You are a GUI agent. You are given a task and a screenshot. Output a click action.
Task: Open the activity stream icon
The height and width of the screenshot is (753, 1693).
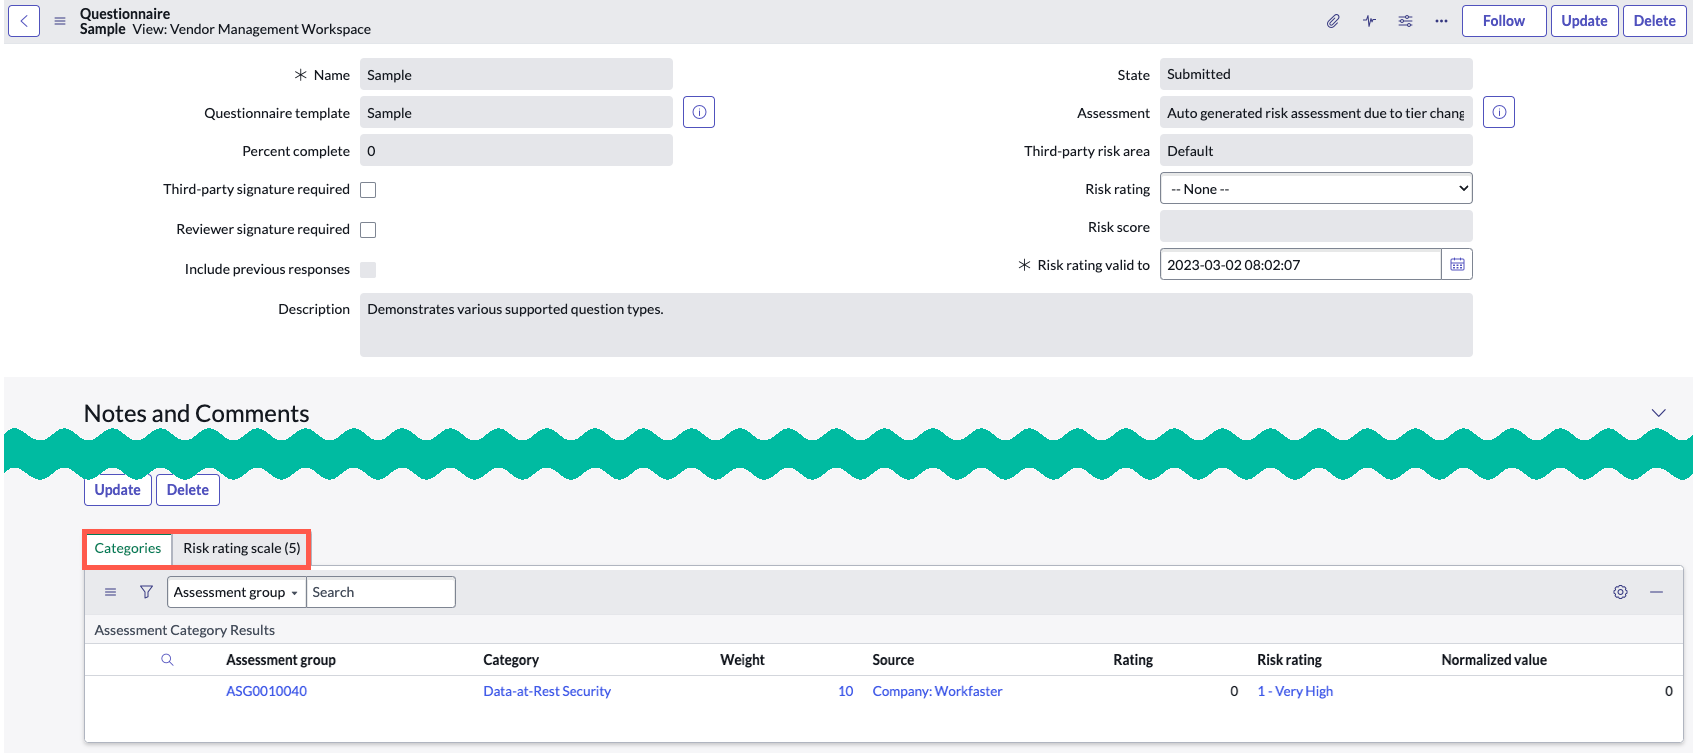point(1369,21)
